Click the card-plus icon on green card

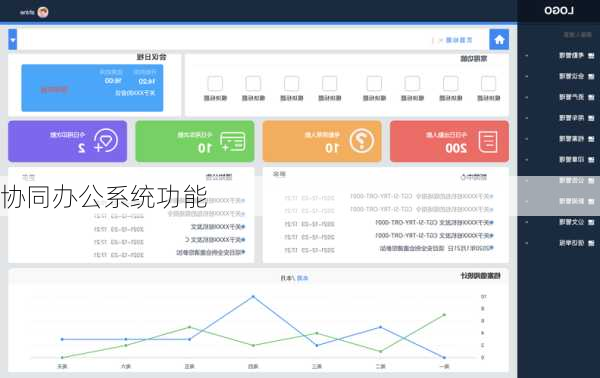pyautogui.click(x=233, y=142)
